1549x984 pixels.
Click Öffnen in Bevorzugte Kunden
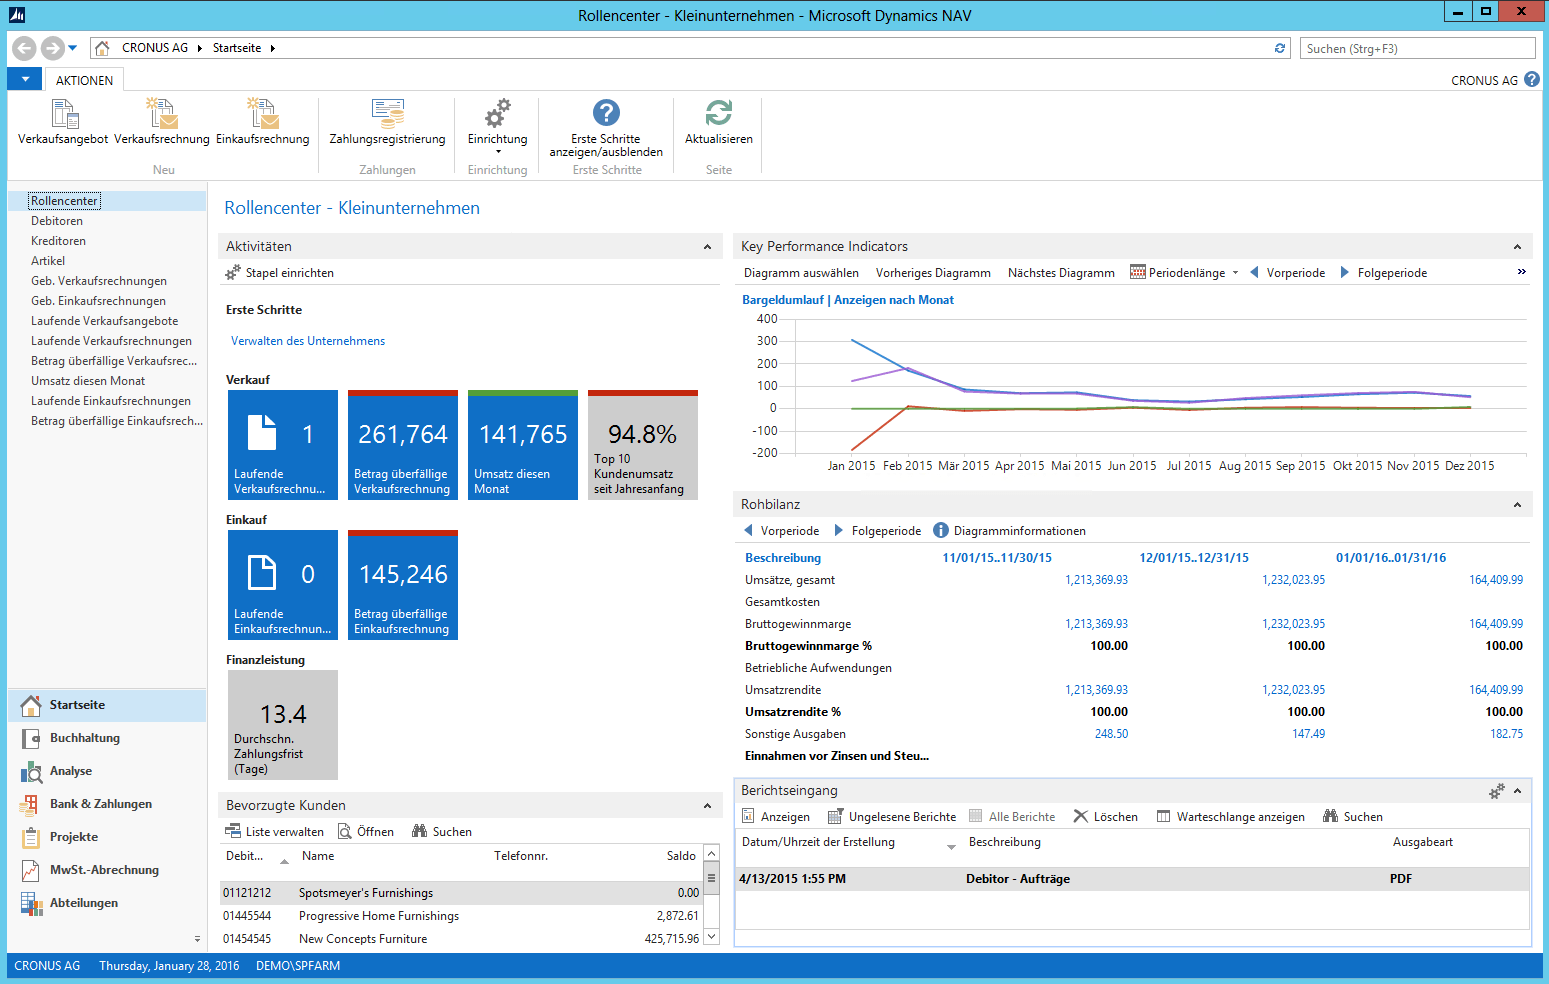pyautogui.click(x=366, y=832)
